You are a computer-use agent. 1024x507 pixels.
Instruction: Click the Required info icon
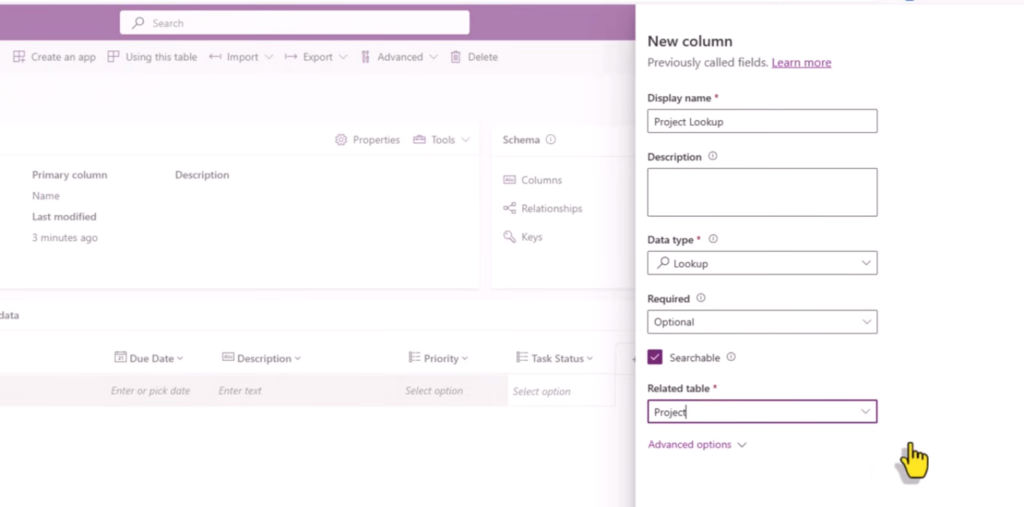pyautogui.click(x=701, y=298)
